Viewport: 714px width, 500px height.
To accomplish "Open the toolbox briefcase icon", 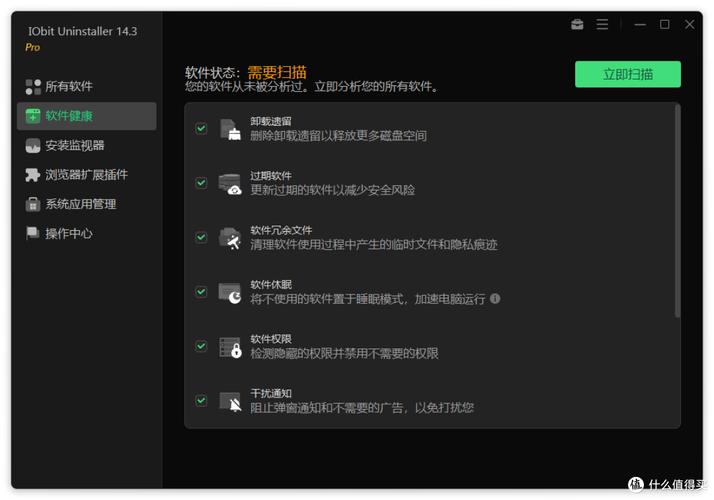I will [577, 25].
